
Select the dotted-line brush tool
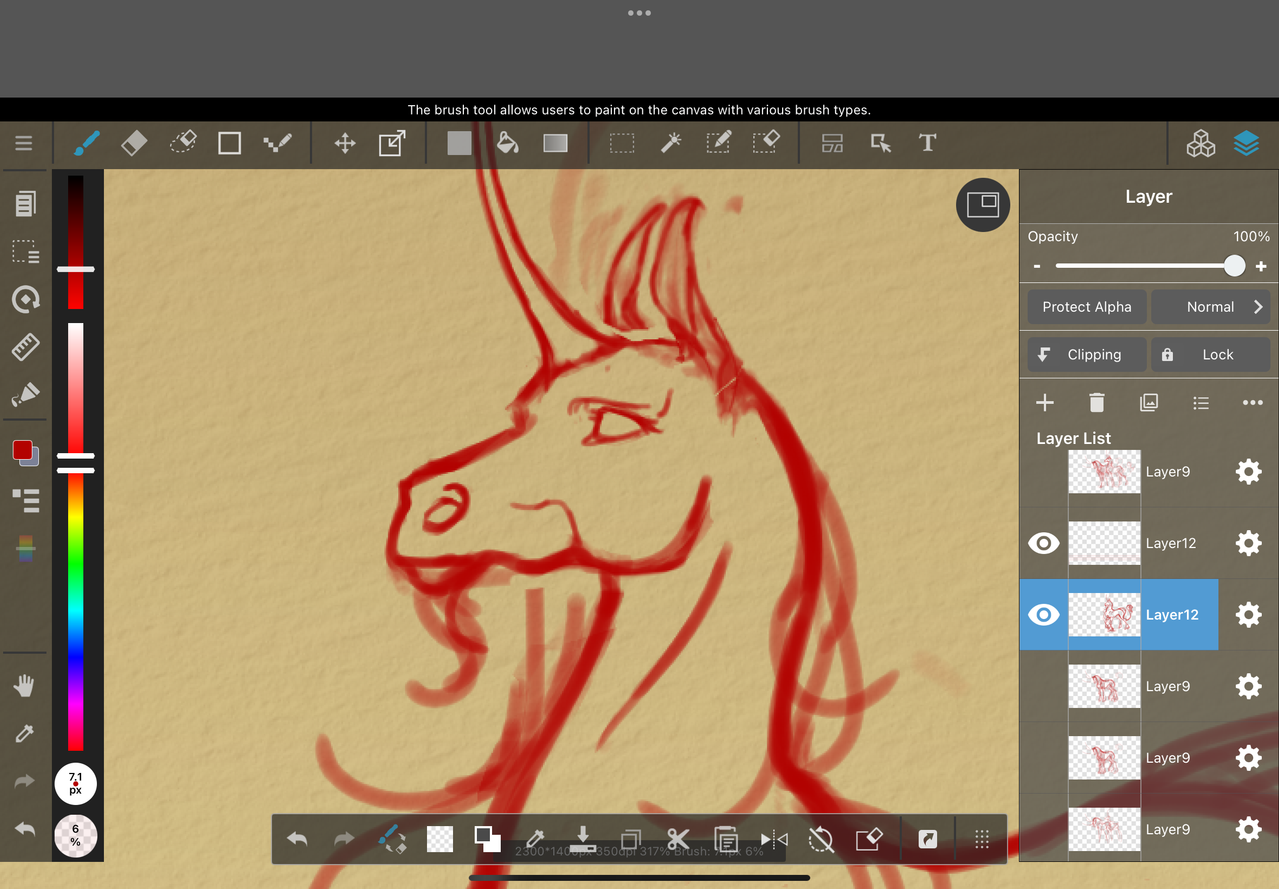tap(277, 143)
